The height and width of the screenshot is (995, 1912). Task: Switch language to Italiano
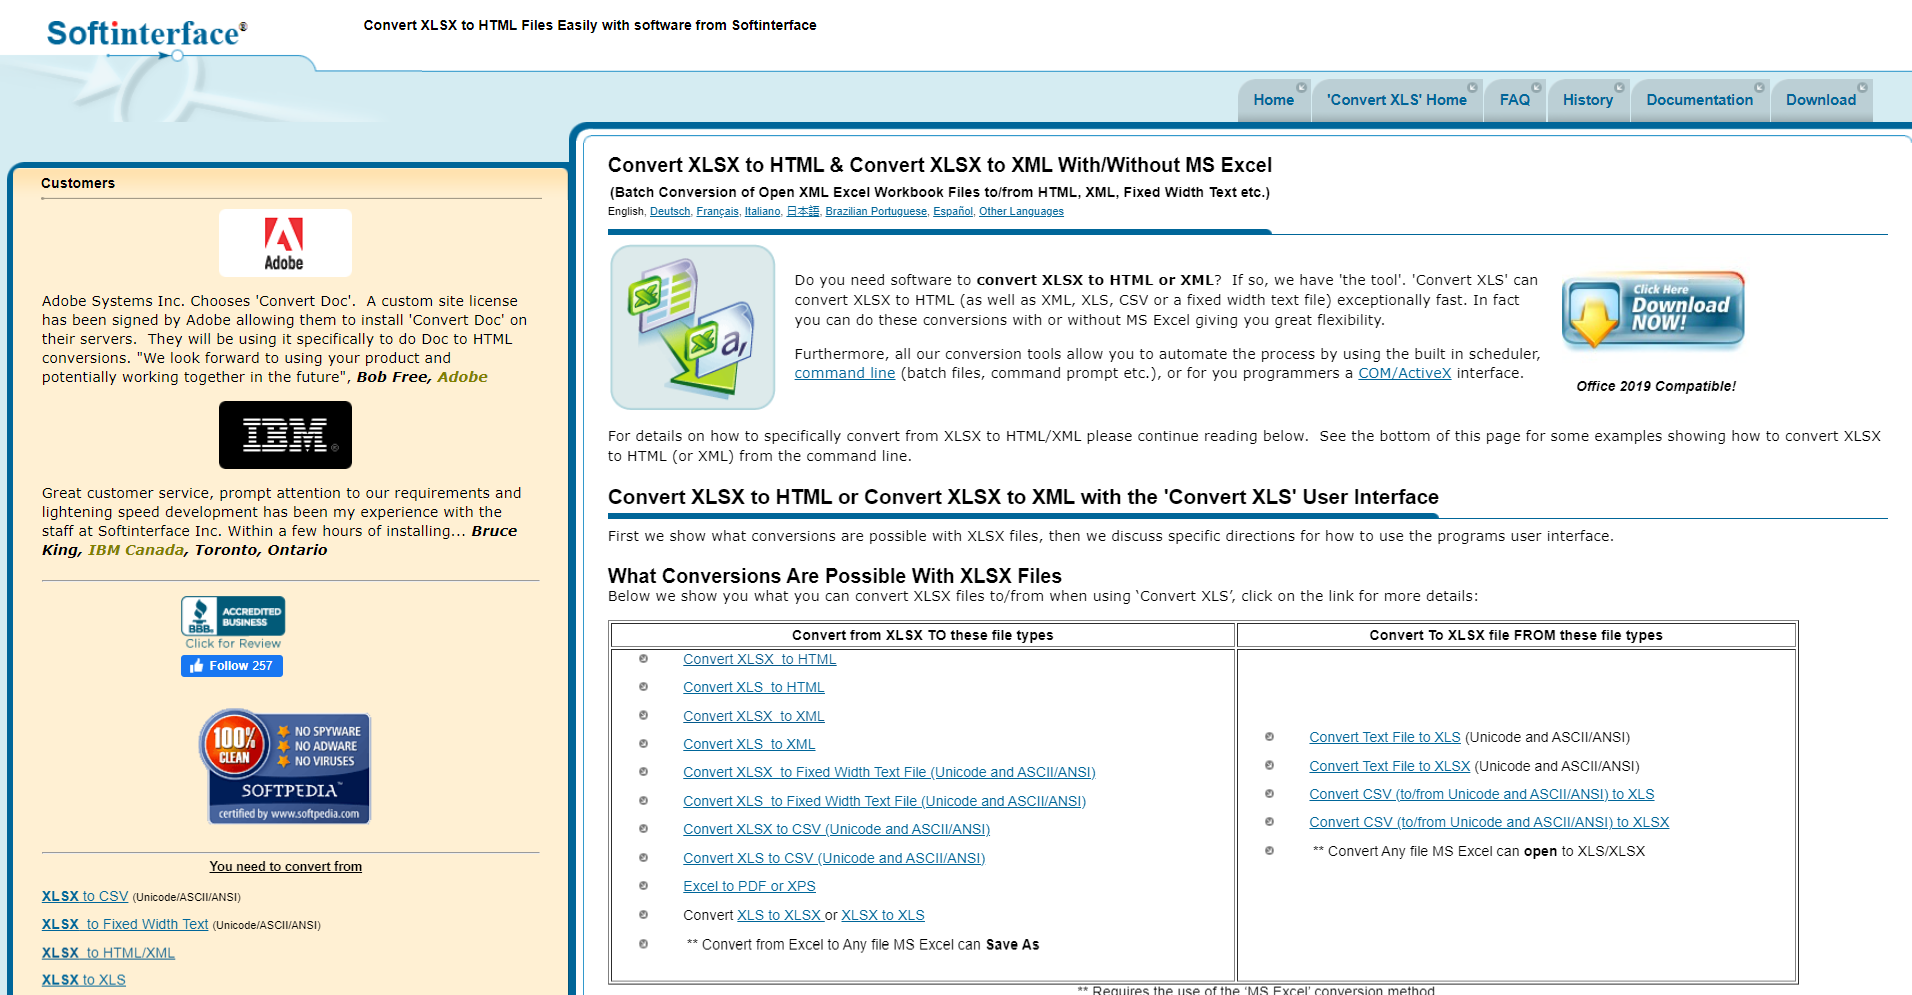(x=763, y=211)
